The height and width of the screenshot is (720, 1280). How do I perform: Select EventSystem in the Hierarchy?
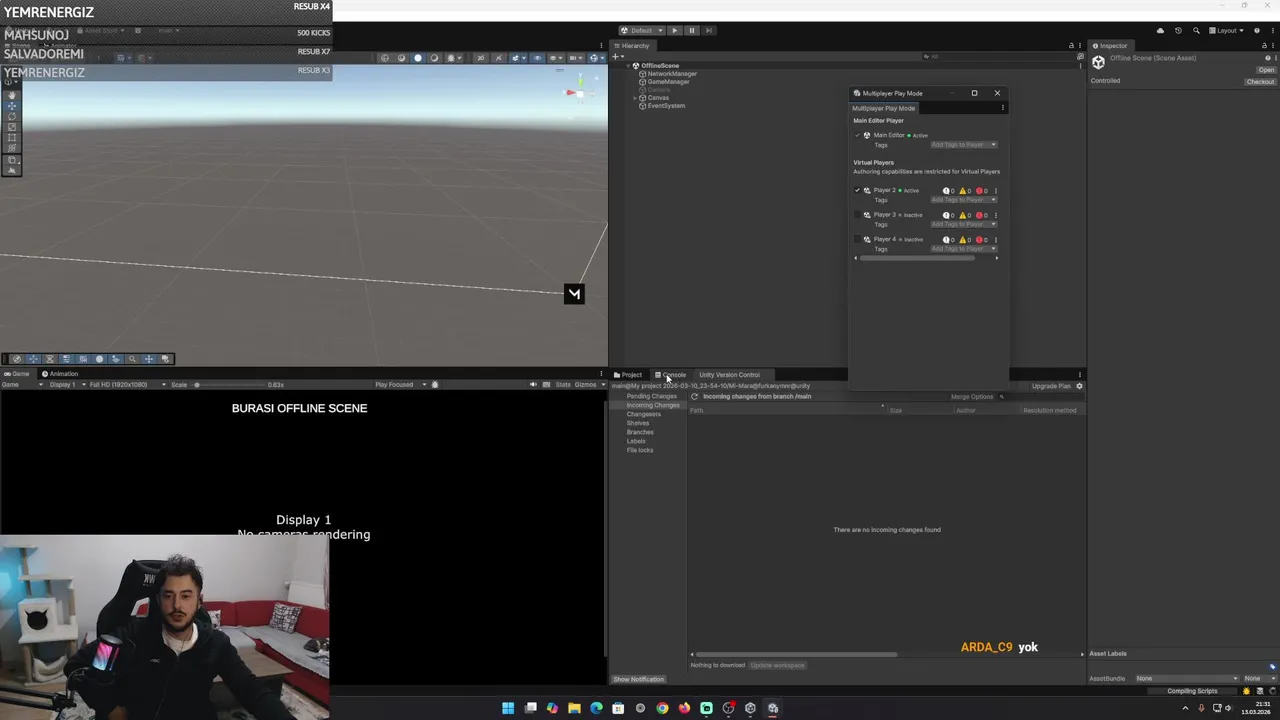click(x=666, y=106)
